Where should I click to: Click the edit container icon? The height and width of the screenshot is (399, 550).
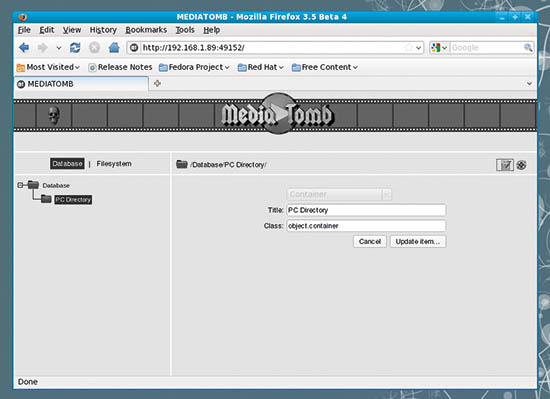click(505, 165)
